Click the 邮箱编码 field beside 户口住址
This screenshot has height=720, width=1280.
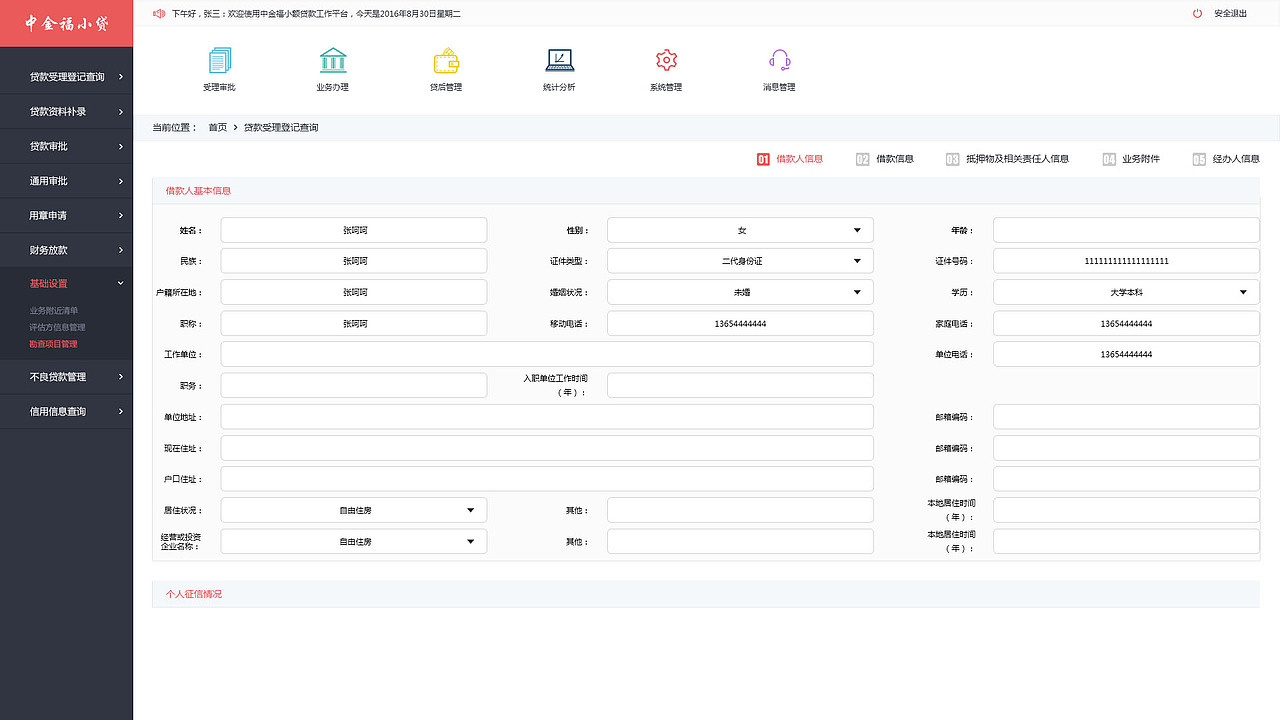[x=1126, y=479]
